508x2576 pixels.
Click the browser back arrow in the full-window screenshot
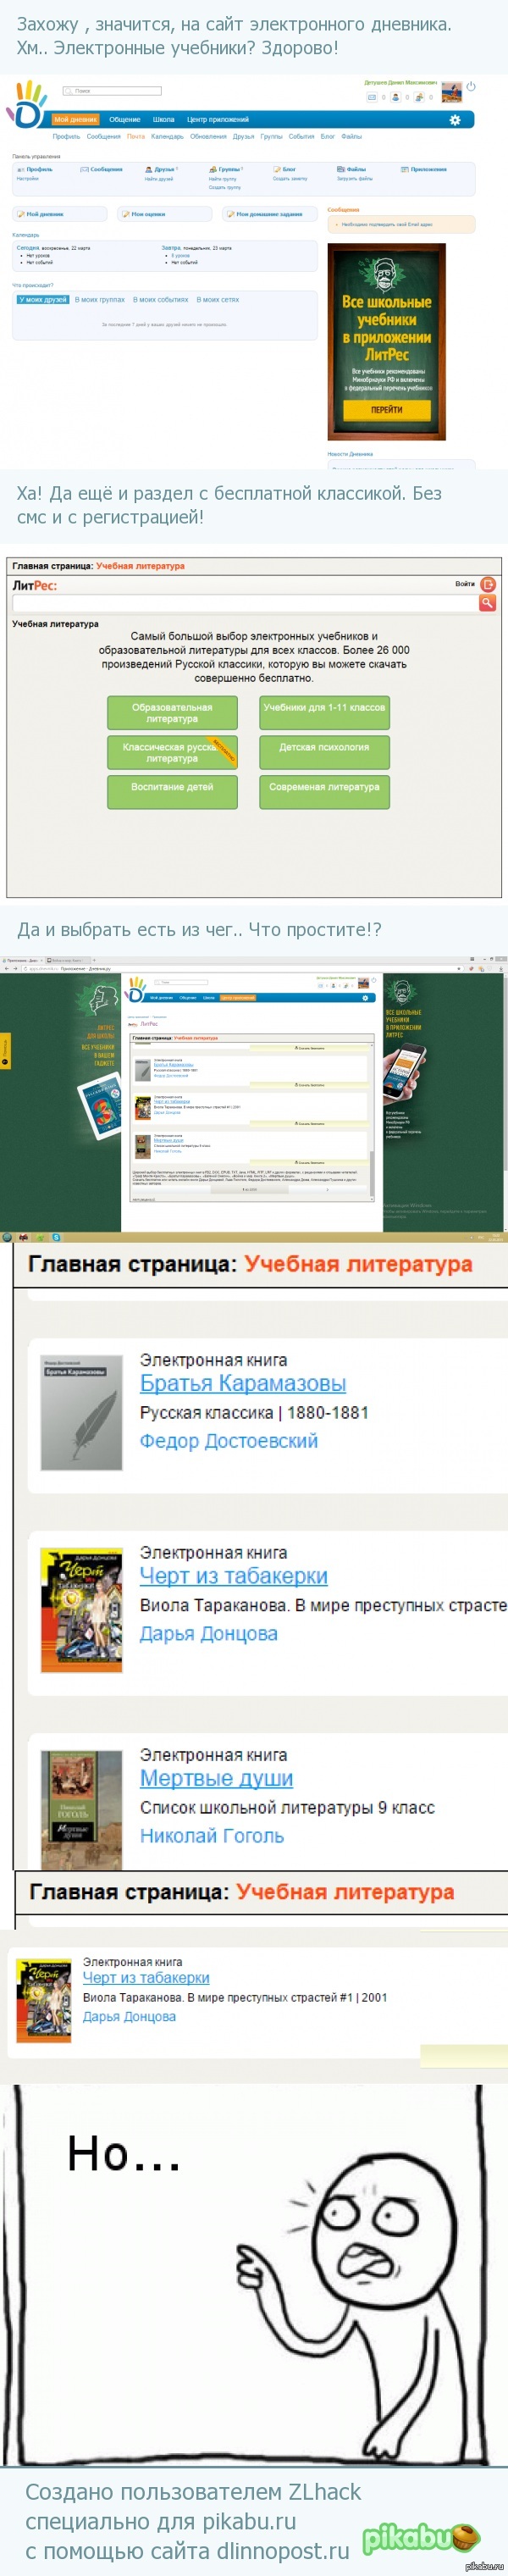(6, 968)
